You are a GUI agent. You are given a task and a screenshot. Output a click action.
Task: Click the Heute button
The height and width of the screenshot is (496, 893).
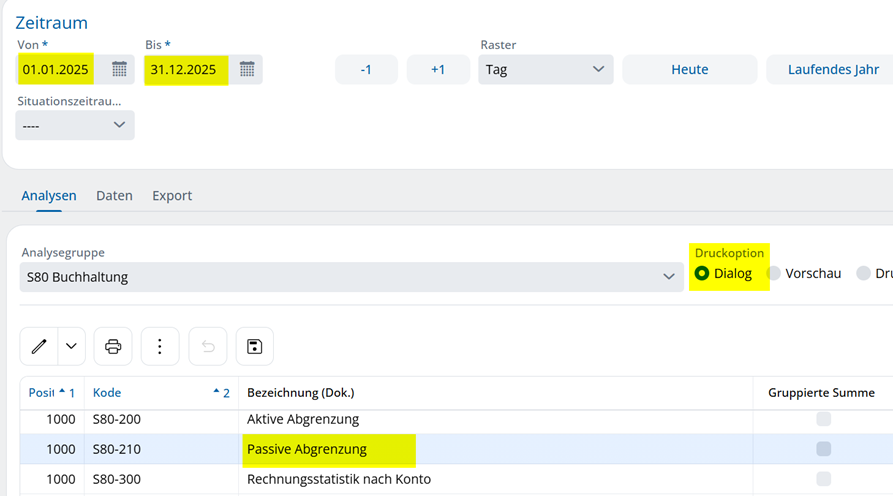pyautogui.click(x=689, y=70)
